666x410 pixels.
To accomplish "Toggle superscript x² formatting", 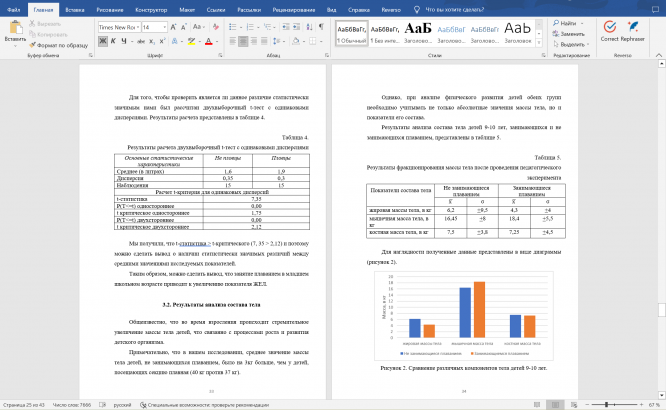I will point(162,41).
